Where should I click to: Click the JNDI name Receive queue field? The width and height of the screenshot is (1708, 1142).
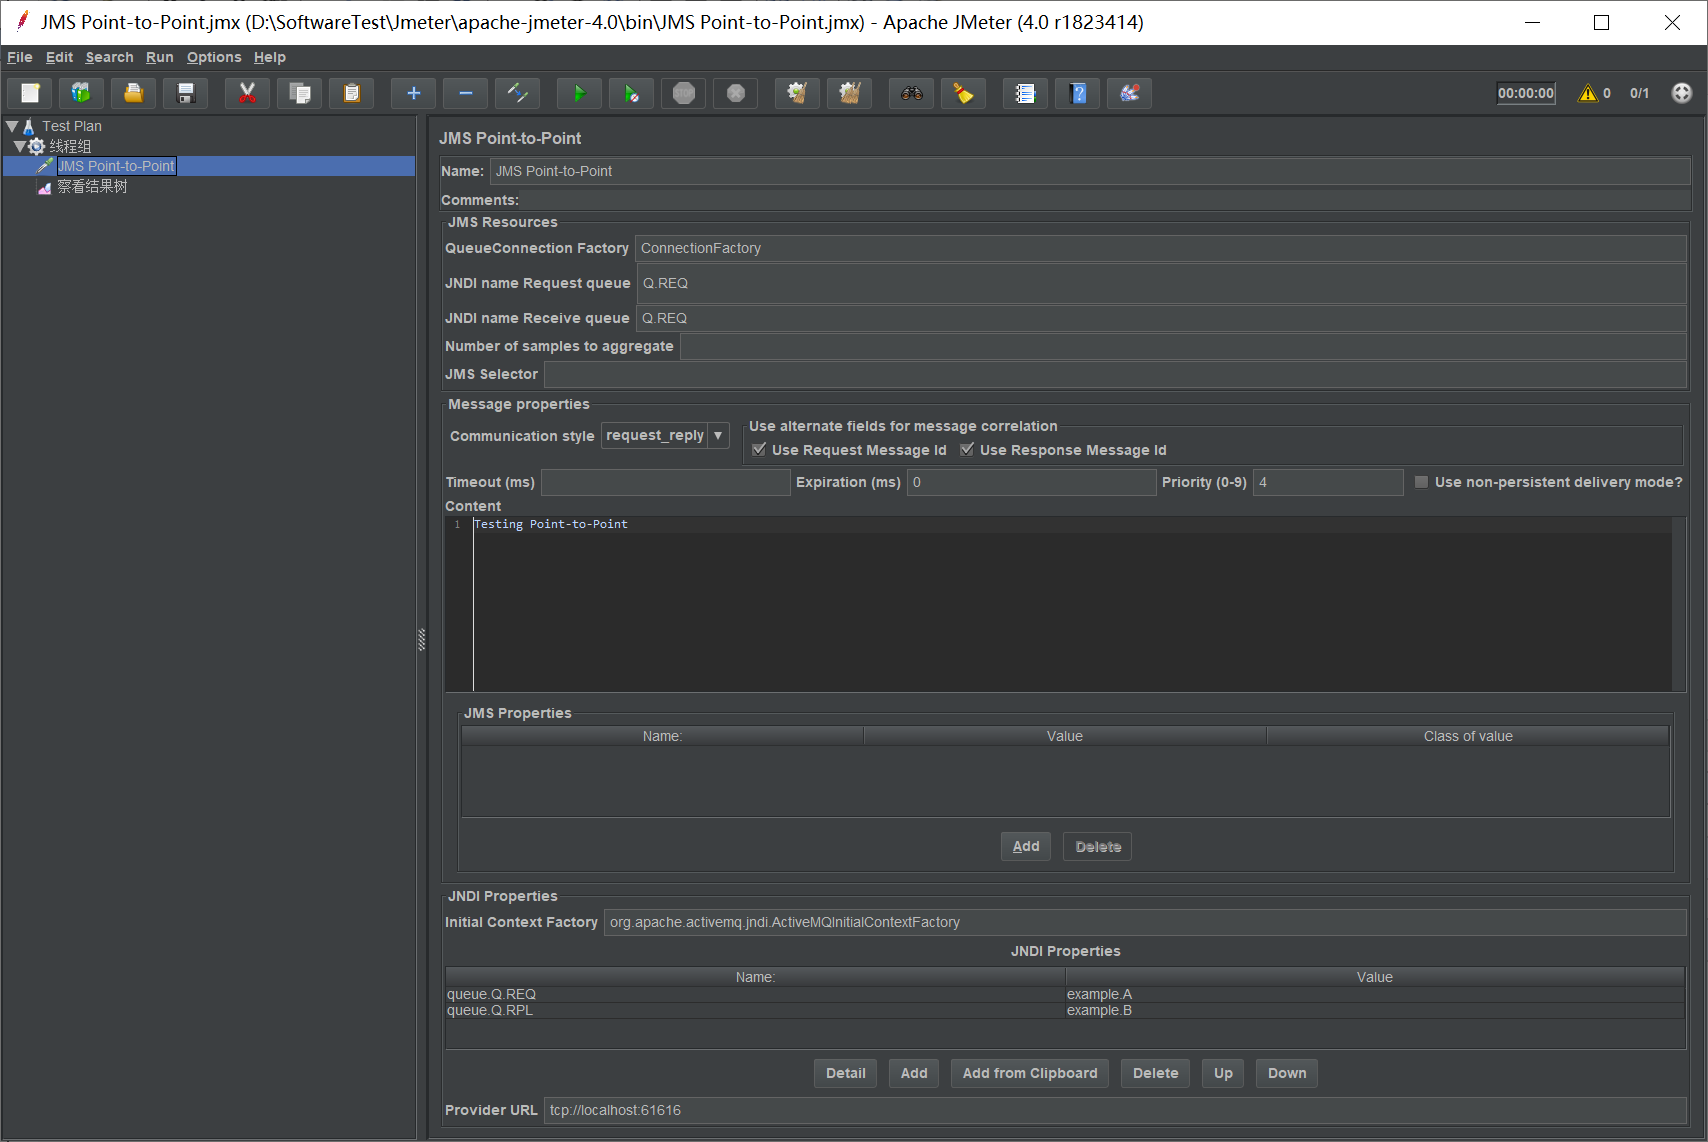point(1161,318)
